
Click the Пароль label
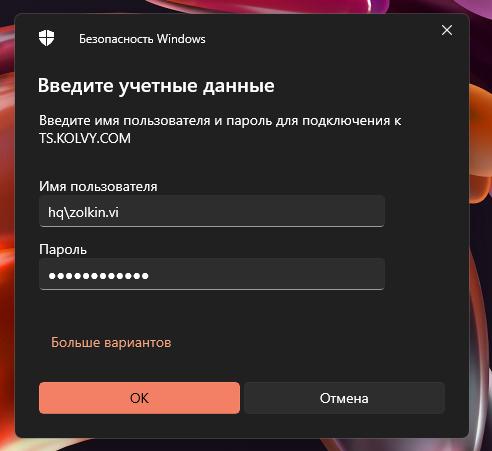[63, 249]
